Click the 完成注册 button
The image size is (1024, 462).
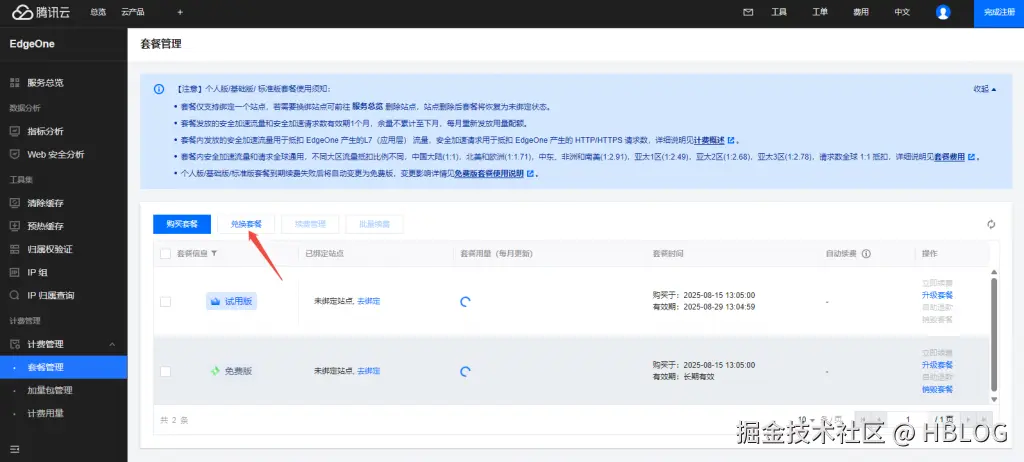(x=999, y=13)
